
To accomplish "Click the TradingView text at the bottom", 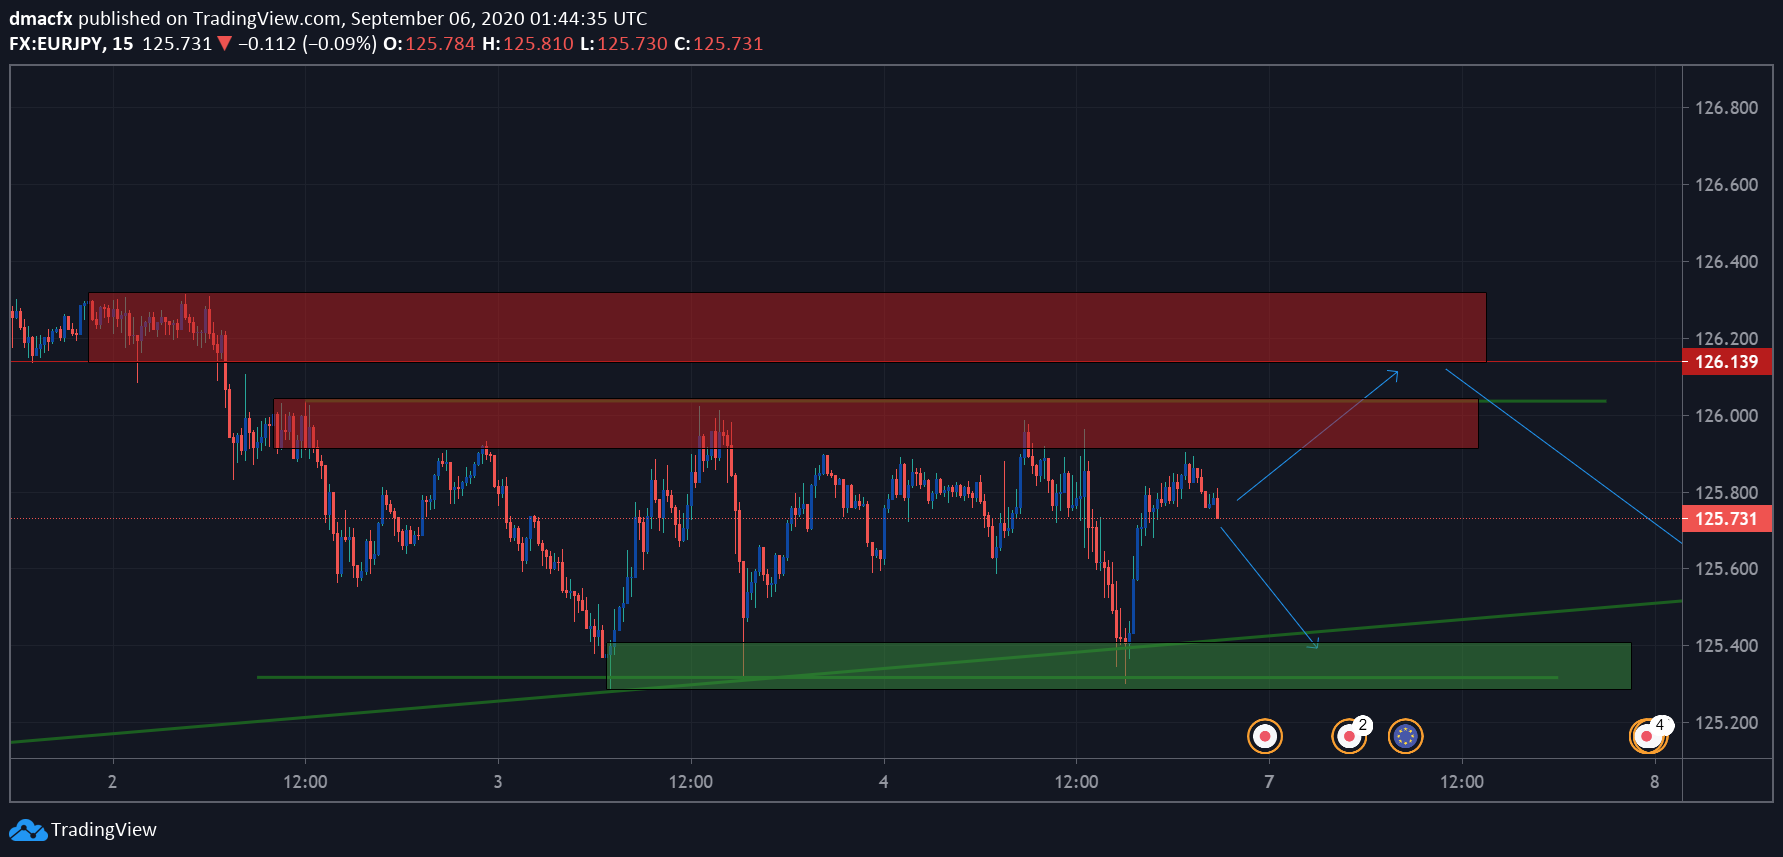I will [x=104, y=830].
